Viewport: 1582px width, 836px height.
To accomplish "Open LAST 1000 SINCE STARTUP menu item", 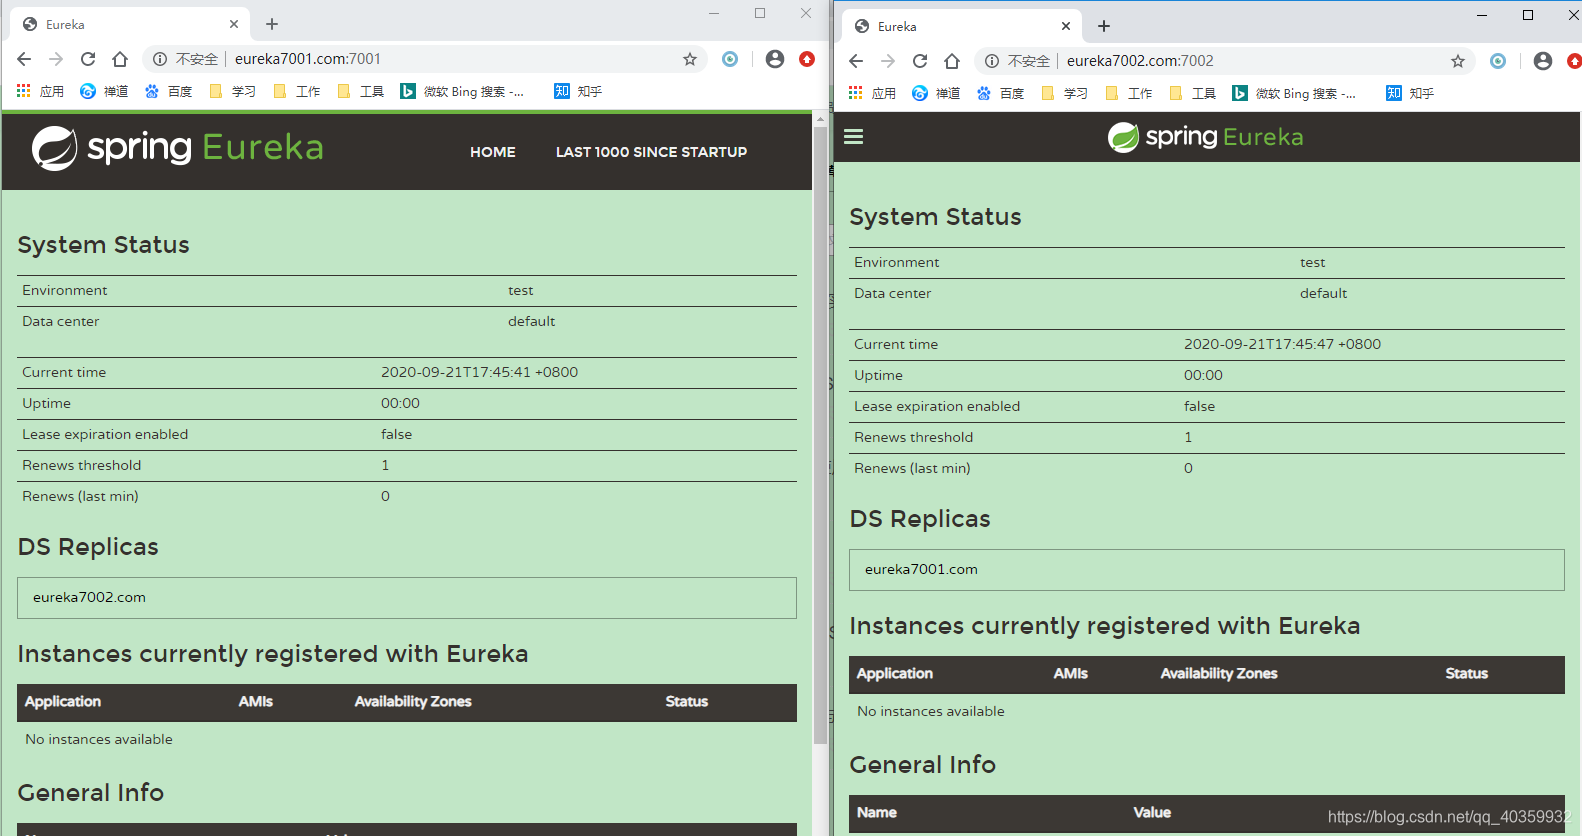I will click(651, 152).
